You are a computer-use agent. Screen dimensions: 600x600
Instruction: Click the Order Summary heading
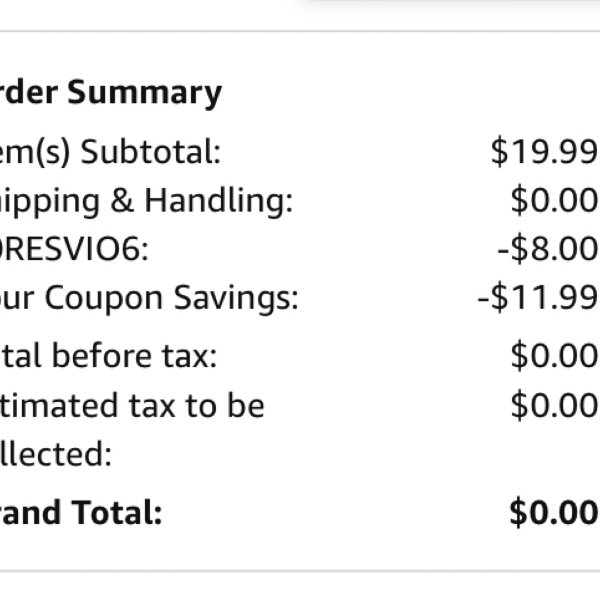[x=111, y=93]
